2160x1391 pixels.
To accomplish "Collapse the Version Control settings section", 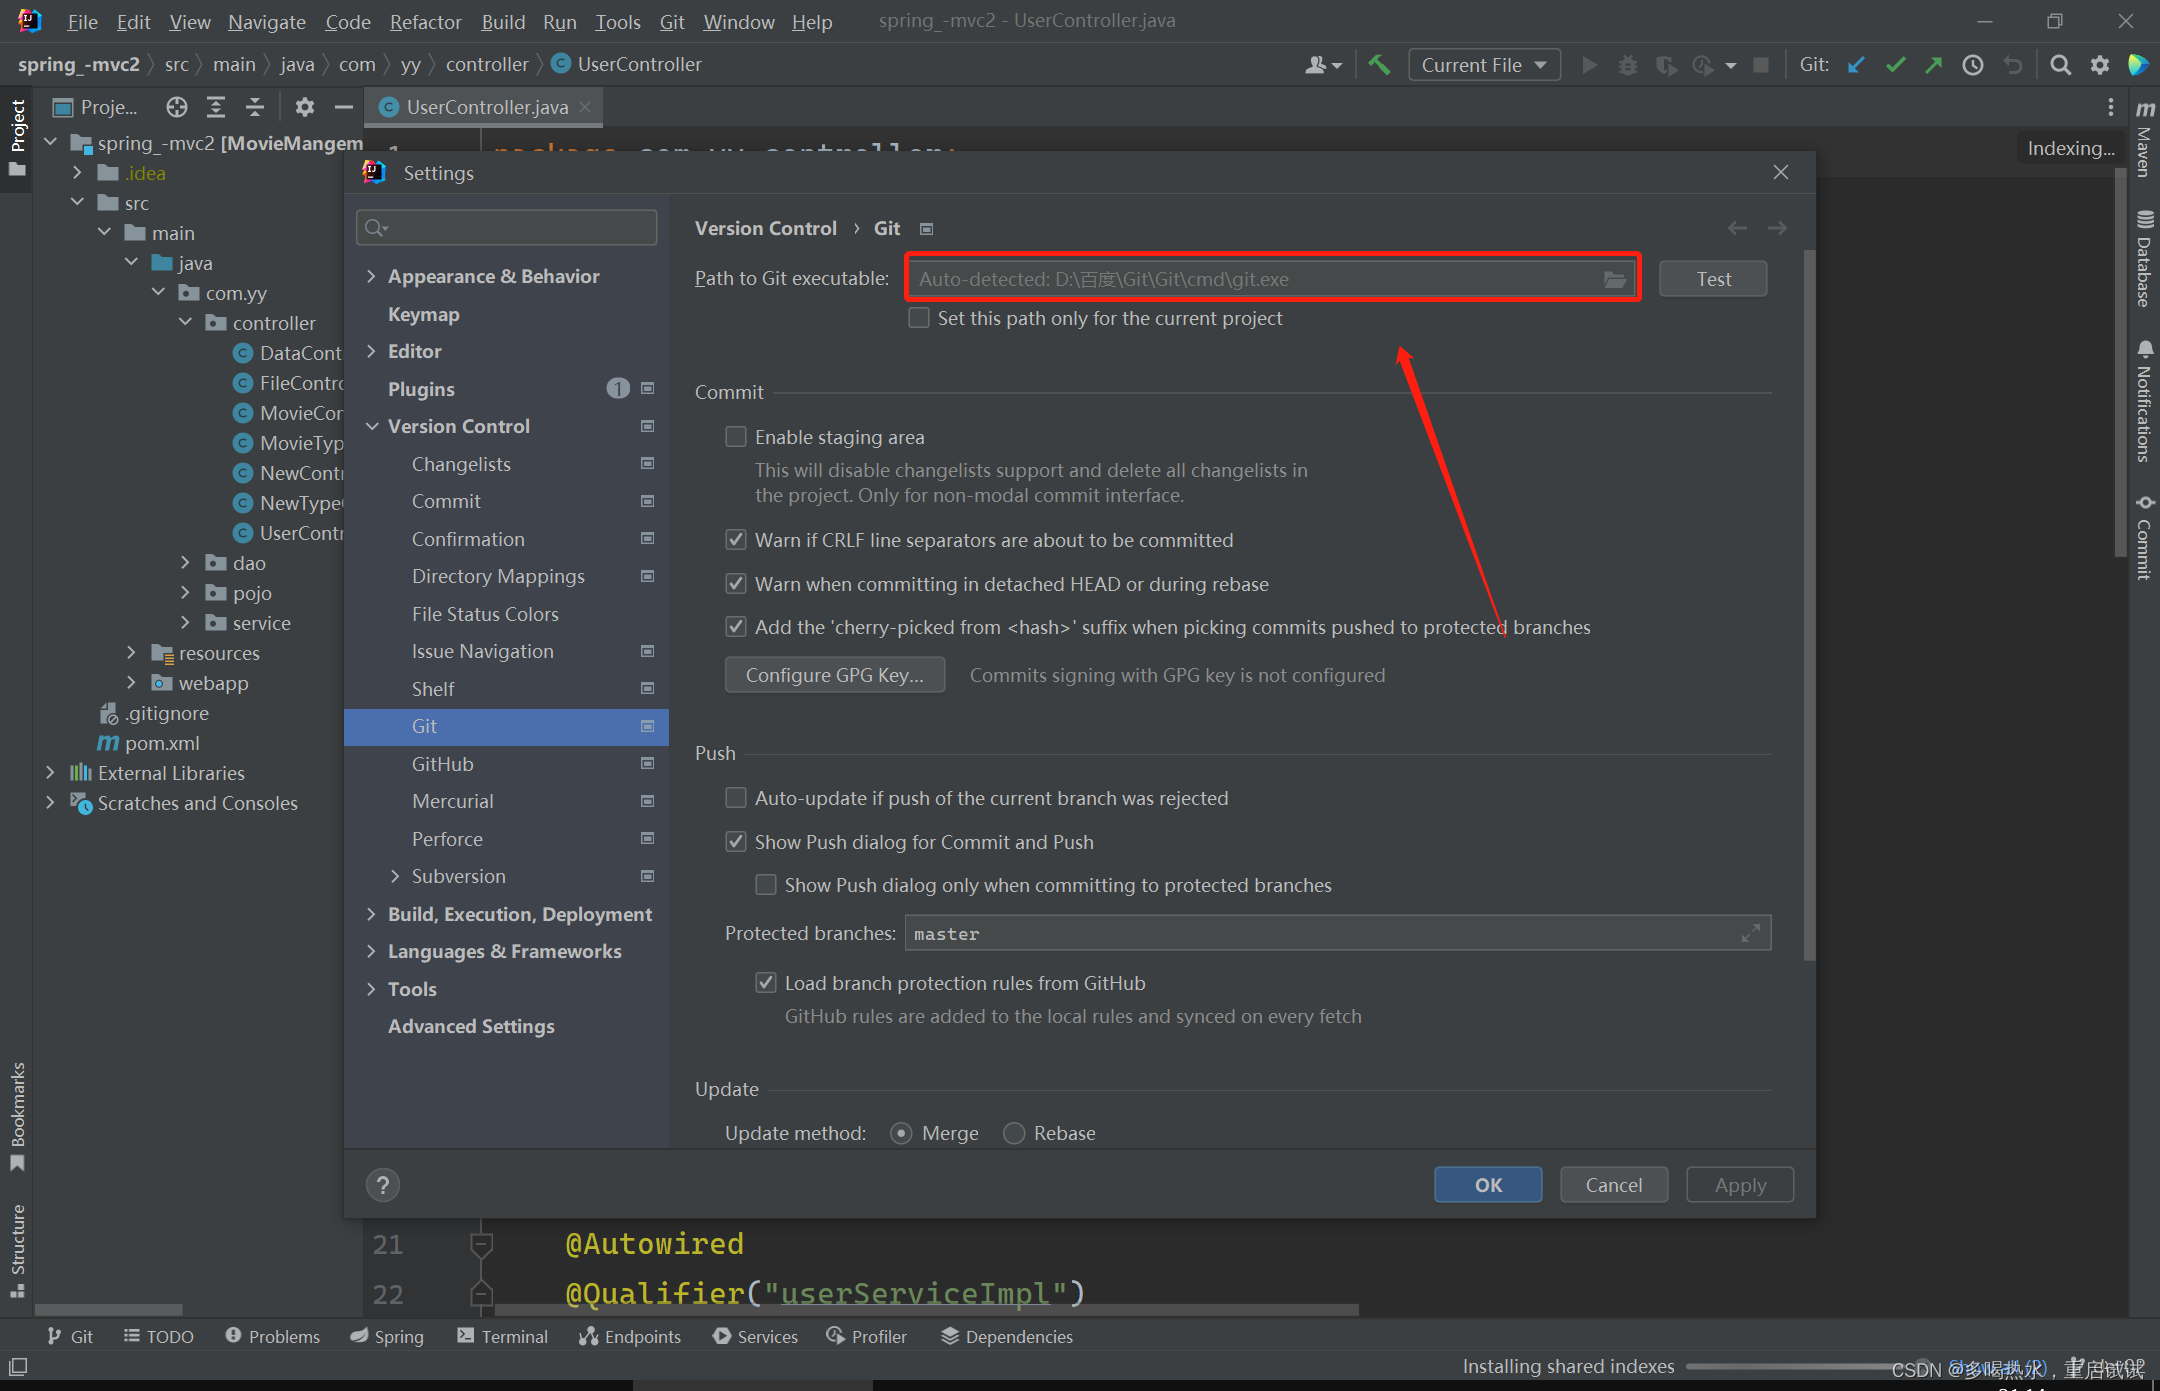I will (x=371, y=426).
